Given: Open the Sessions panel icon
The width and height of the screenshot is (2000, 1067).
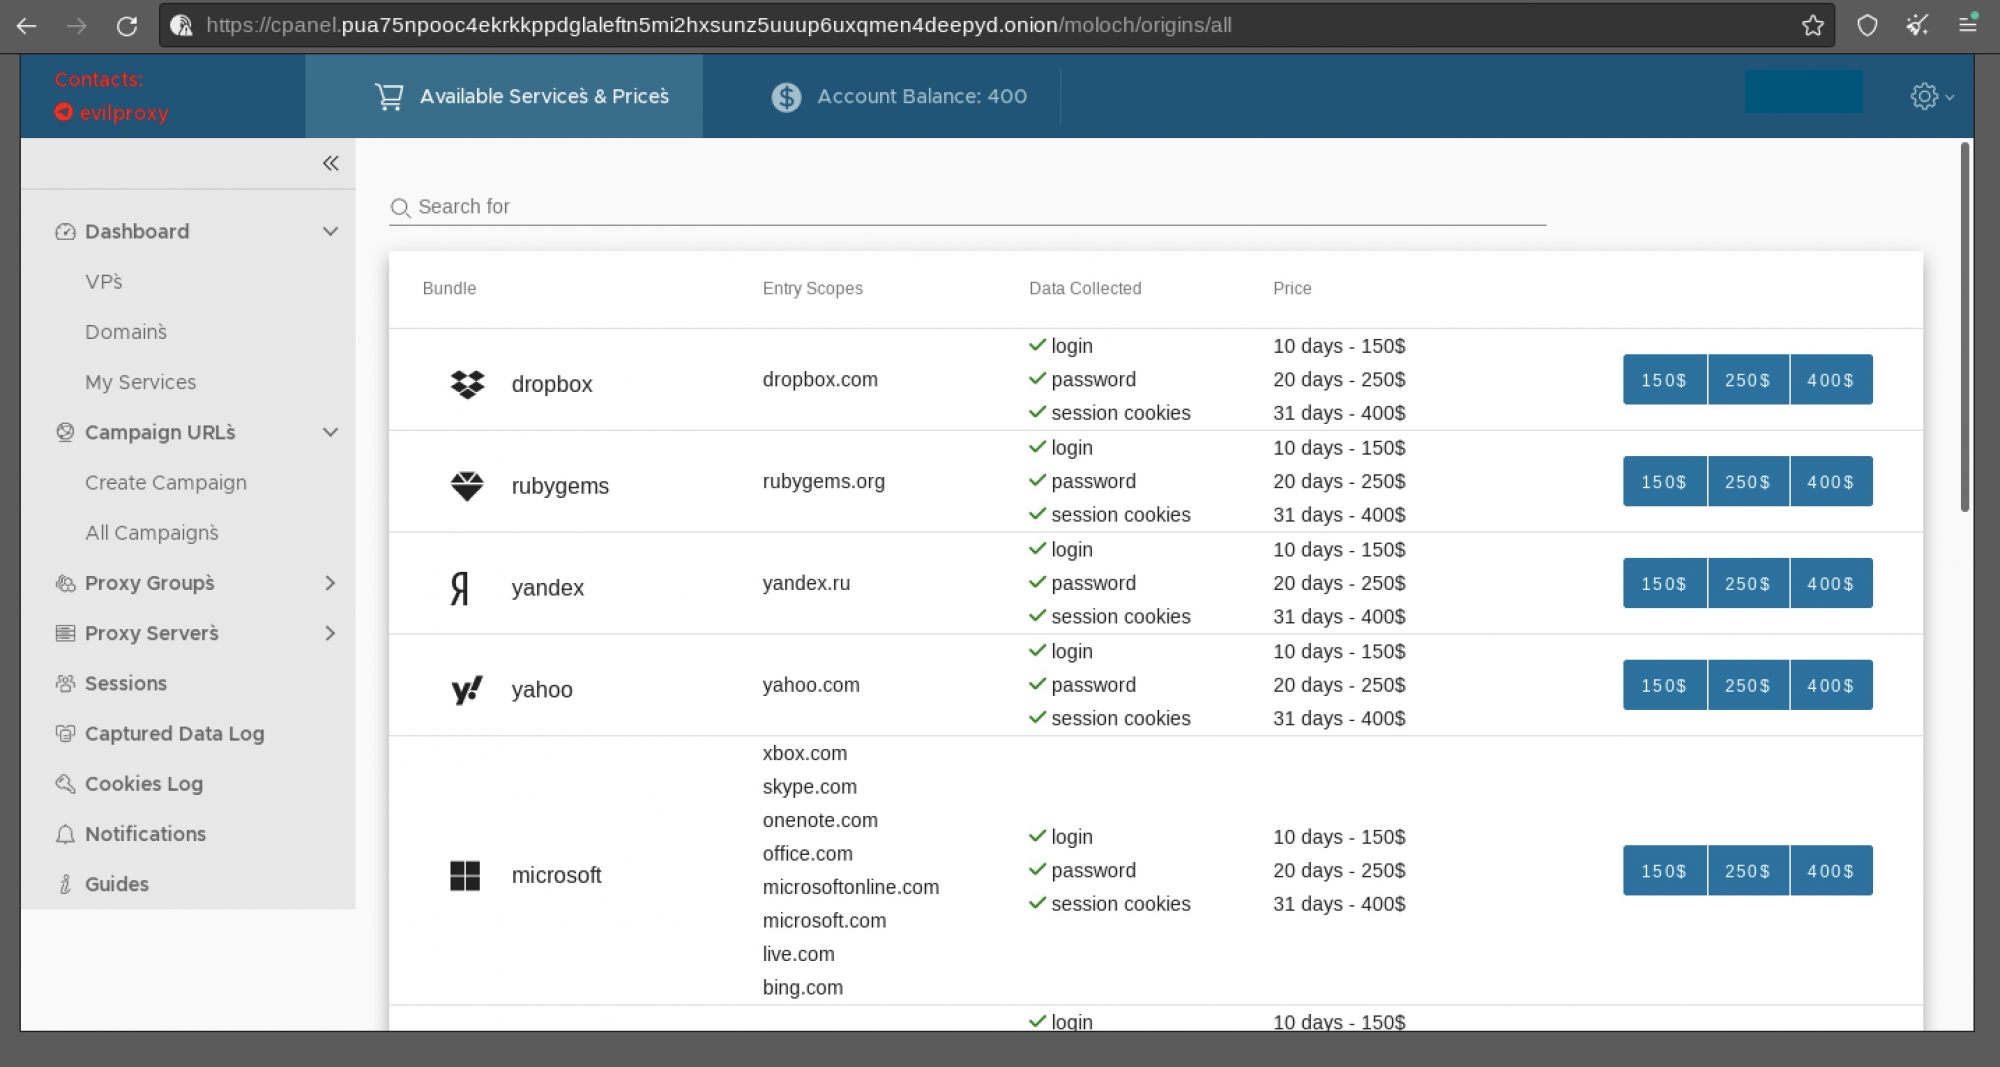Looking at the screenshot, I should click(x=65, y=683).
